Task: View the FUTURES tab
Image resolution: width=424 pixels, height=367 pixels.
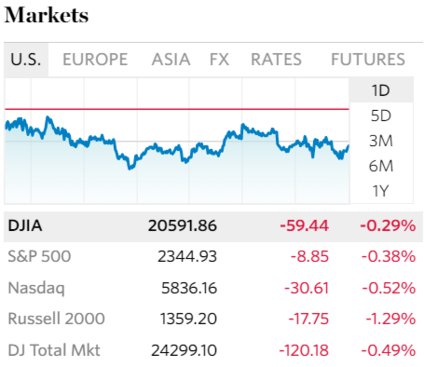Action: 368,60
